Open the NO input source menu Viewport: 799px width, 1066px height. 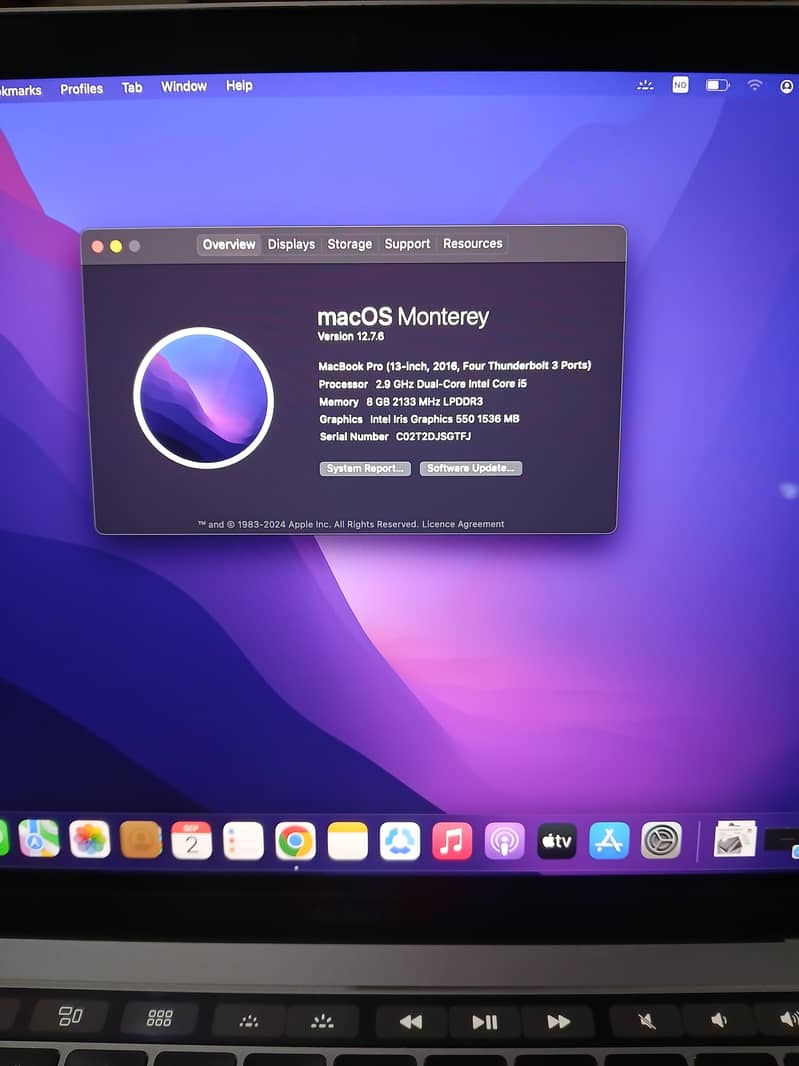(680, 85)
